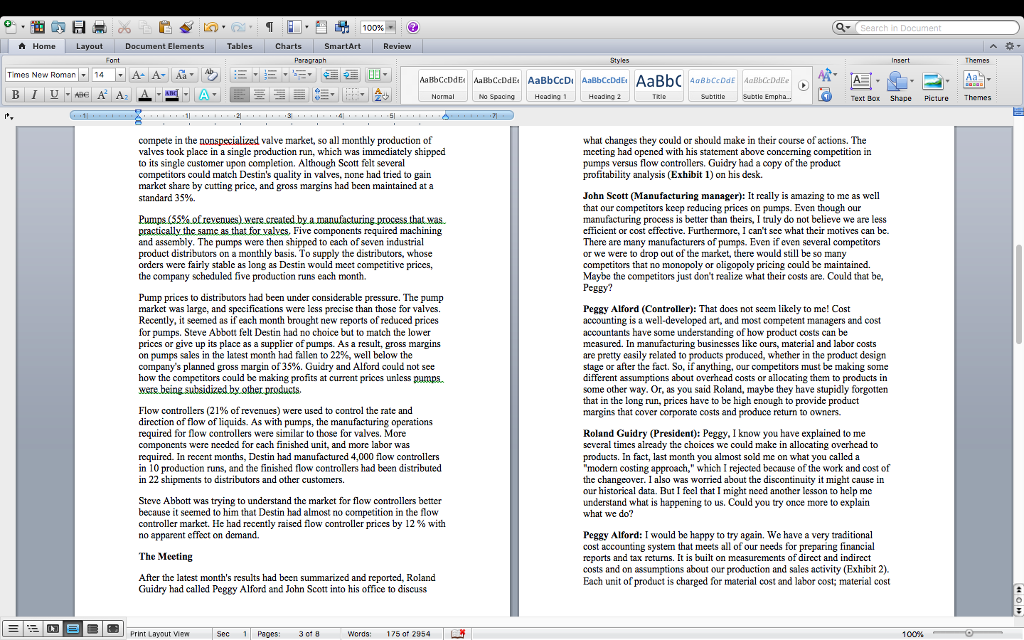
Task: Toggle Bold formatting
Action: [x=15, y=95]
